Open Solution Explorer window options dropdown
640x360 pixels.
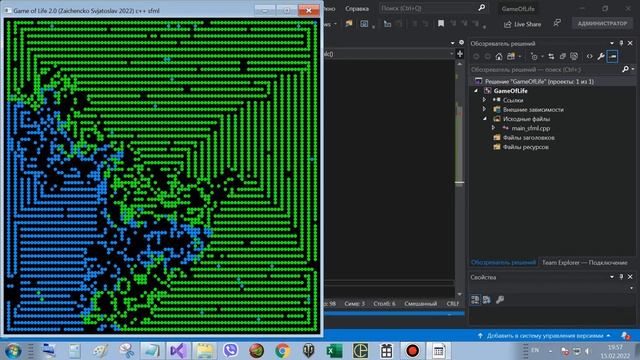612,43
